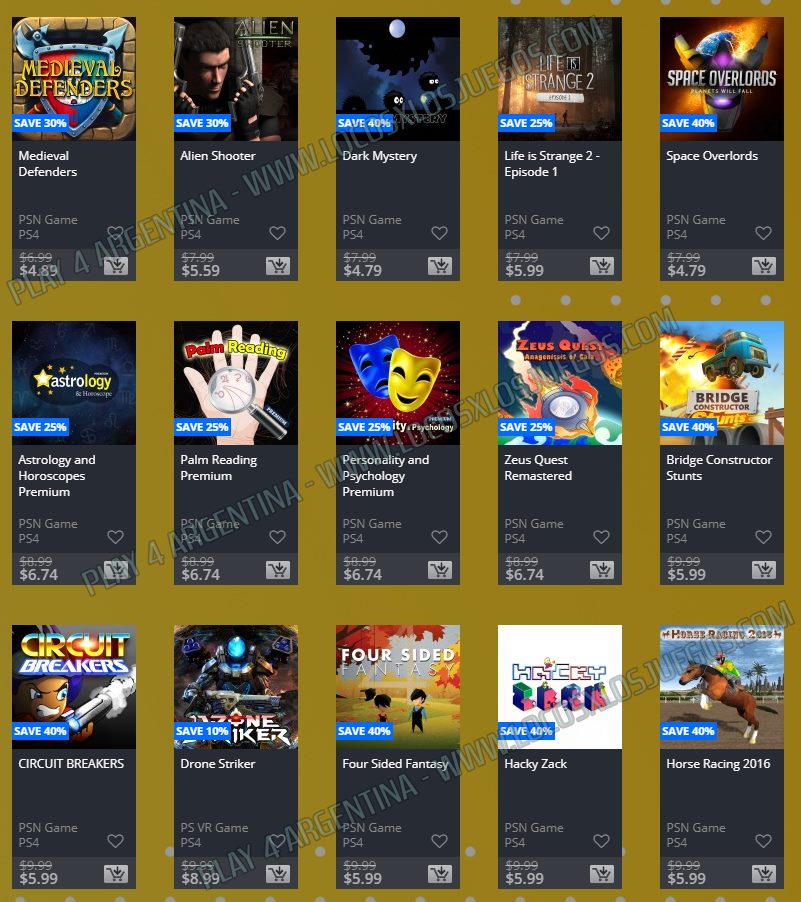The image size is (801, 902).
Task: Wishlist CIRCUIT BREAKERS with heart icon
Action: [116, 841]
